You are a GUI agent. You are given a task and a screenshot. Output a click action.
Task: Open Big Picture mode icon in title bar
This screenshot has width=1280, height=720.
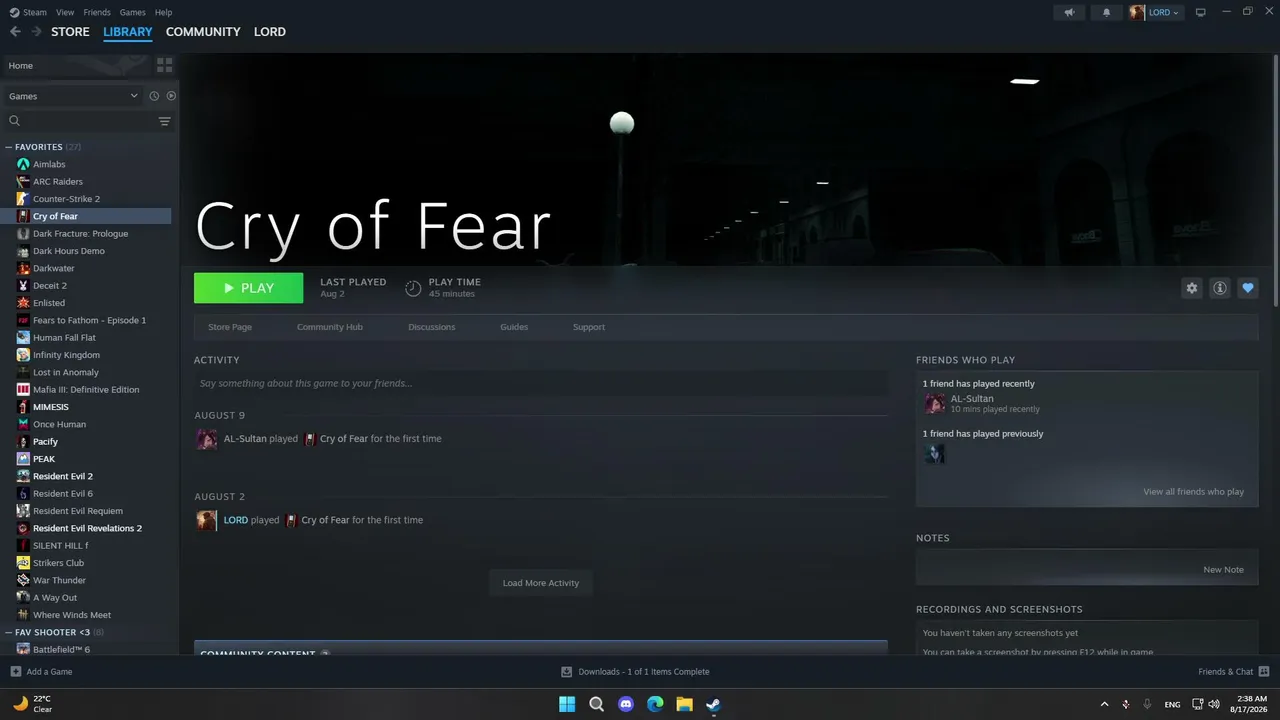click(x=1200, y=12)
